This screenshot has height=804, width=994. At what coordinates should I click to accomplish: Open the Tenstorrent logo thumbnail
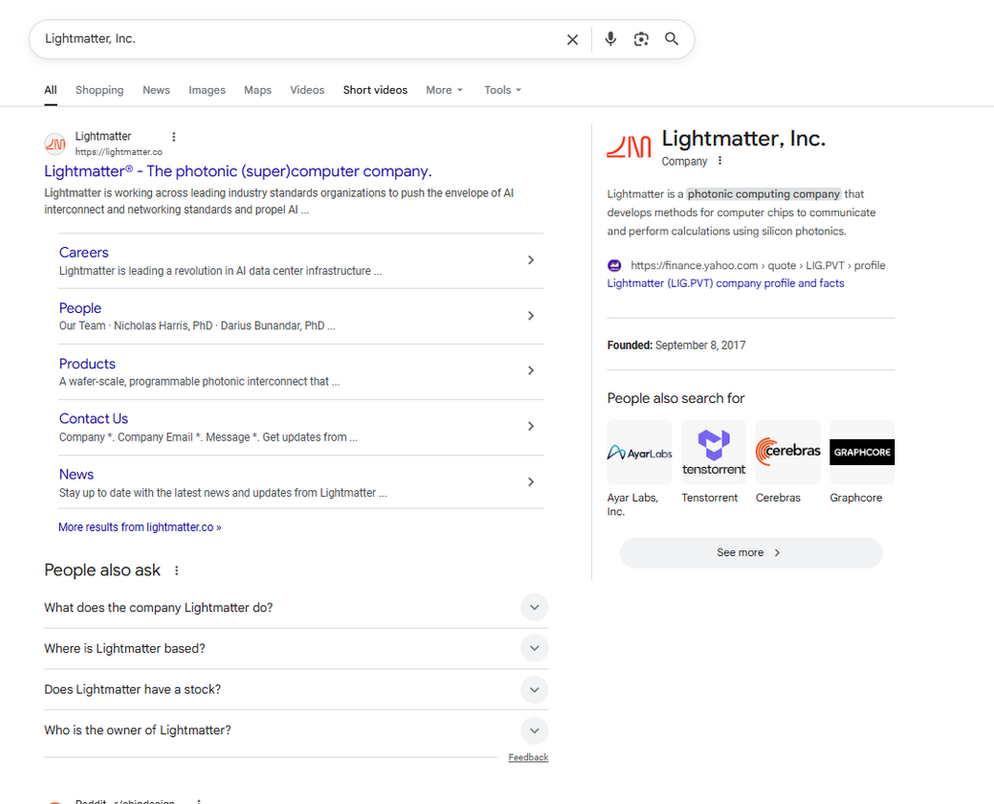[x=713, y=452]
